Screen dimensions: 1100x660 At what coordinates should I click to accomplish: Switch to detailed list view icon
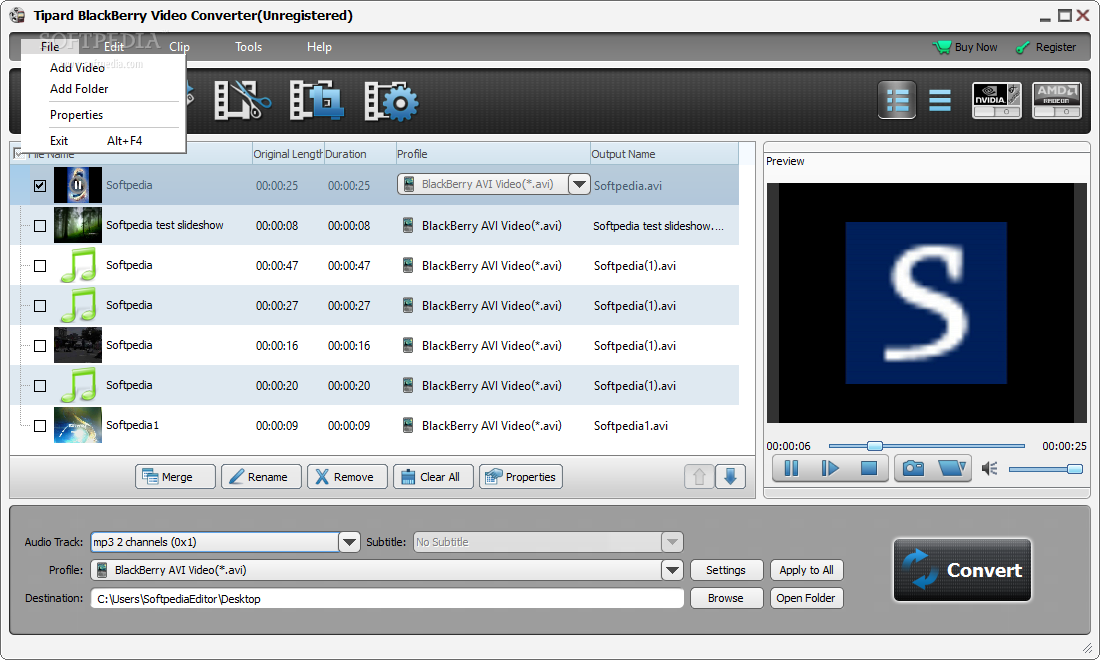coord(897,100)
